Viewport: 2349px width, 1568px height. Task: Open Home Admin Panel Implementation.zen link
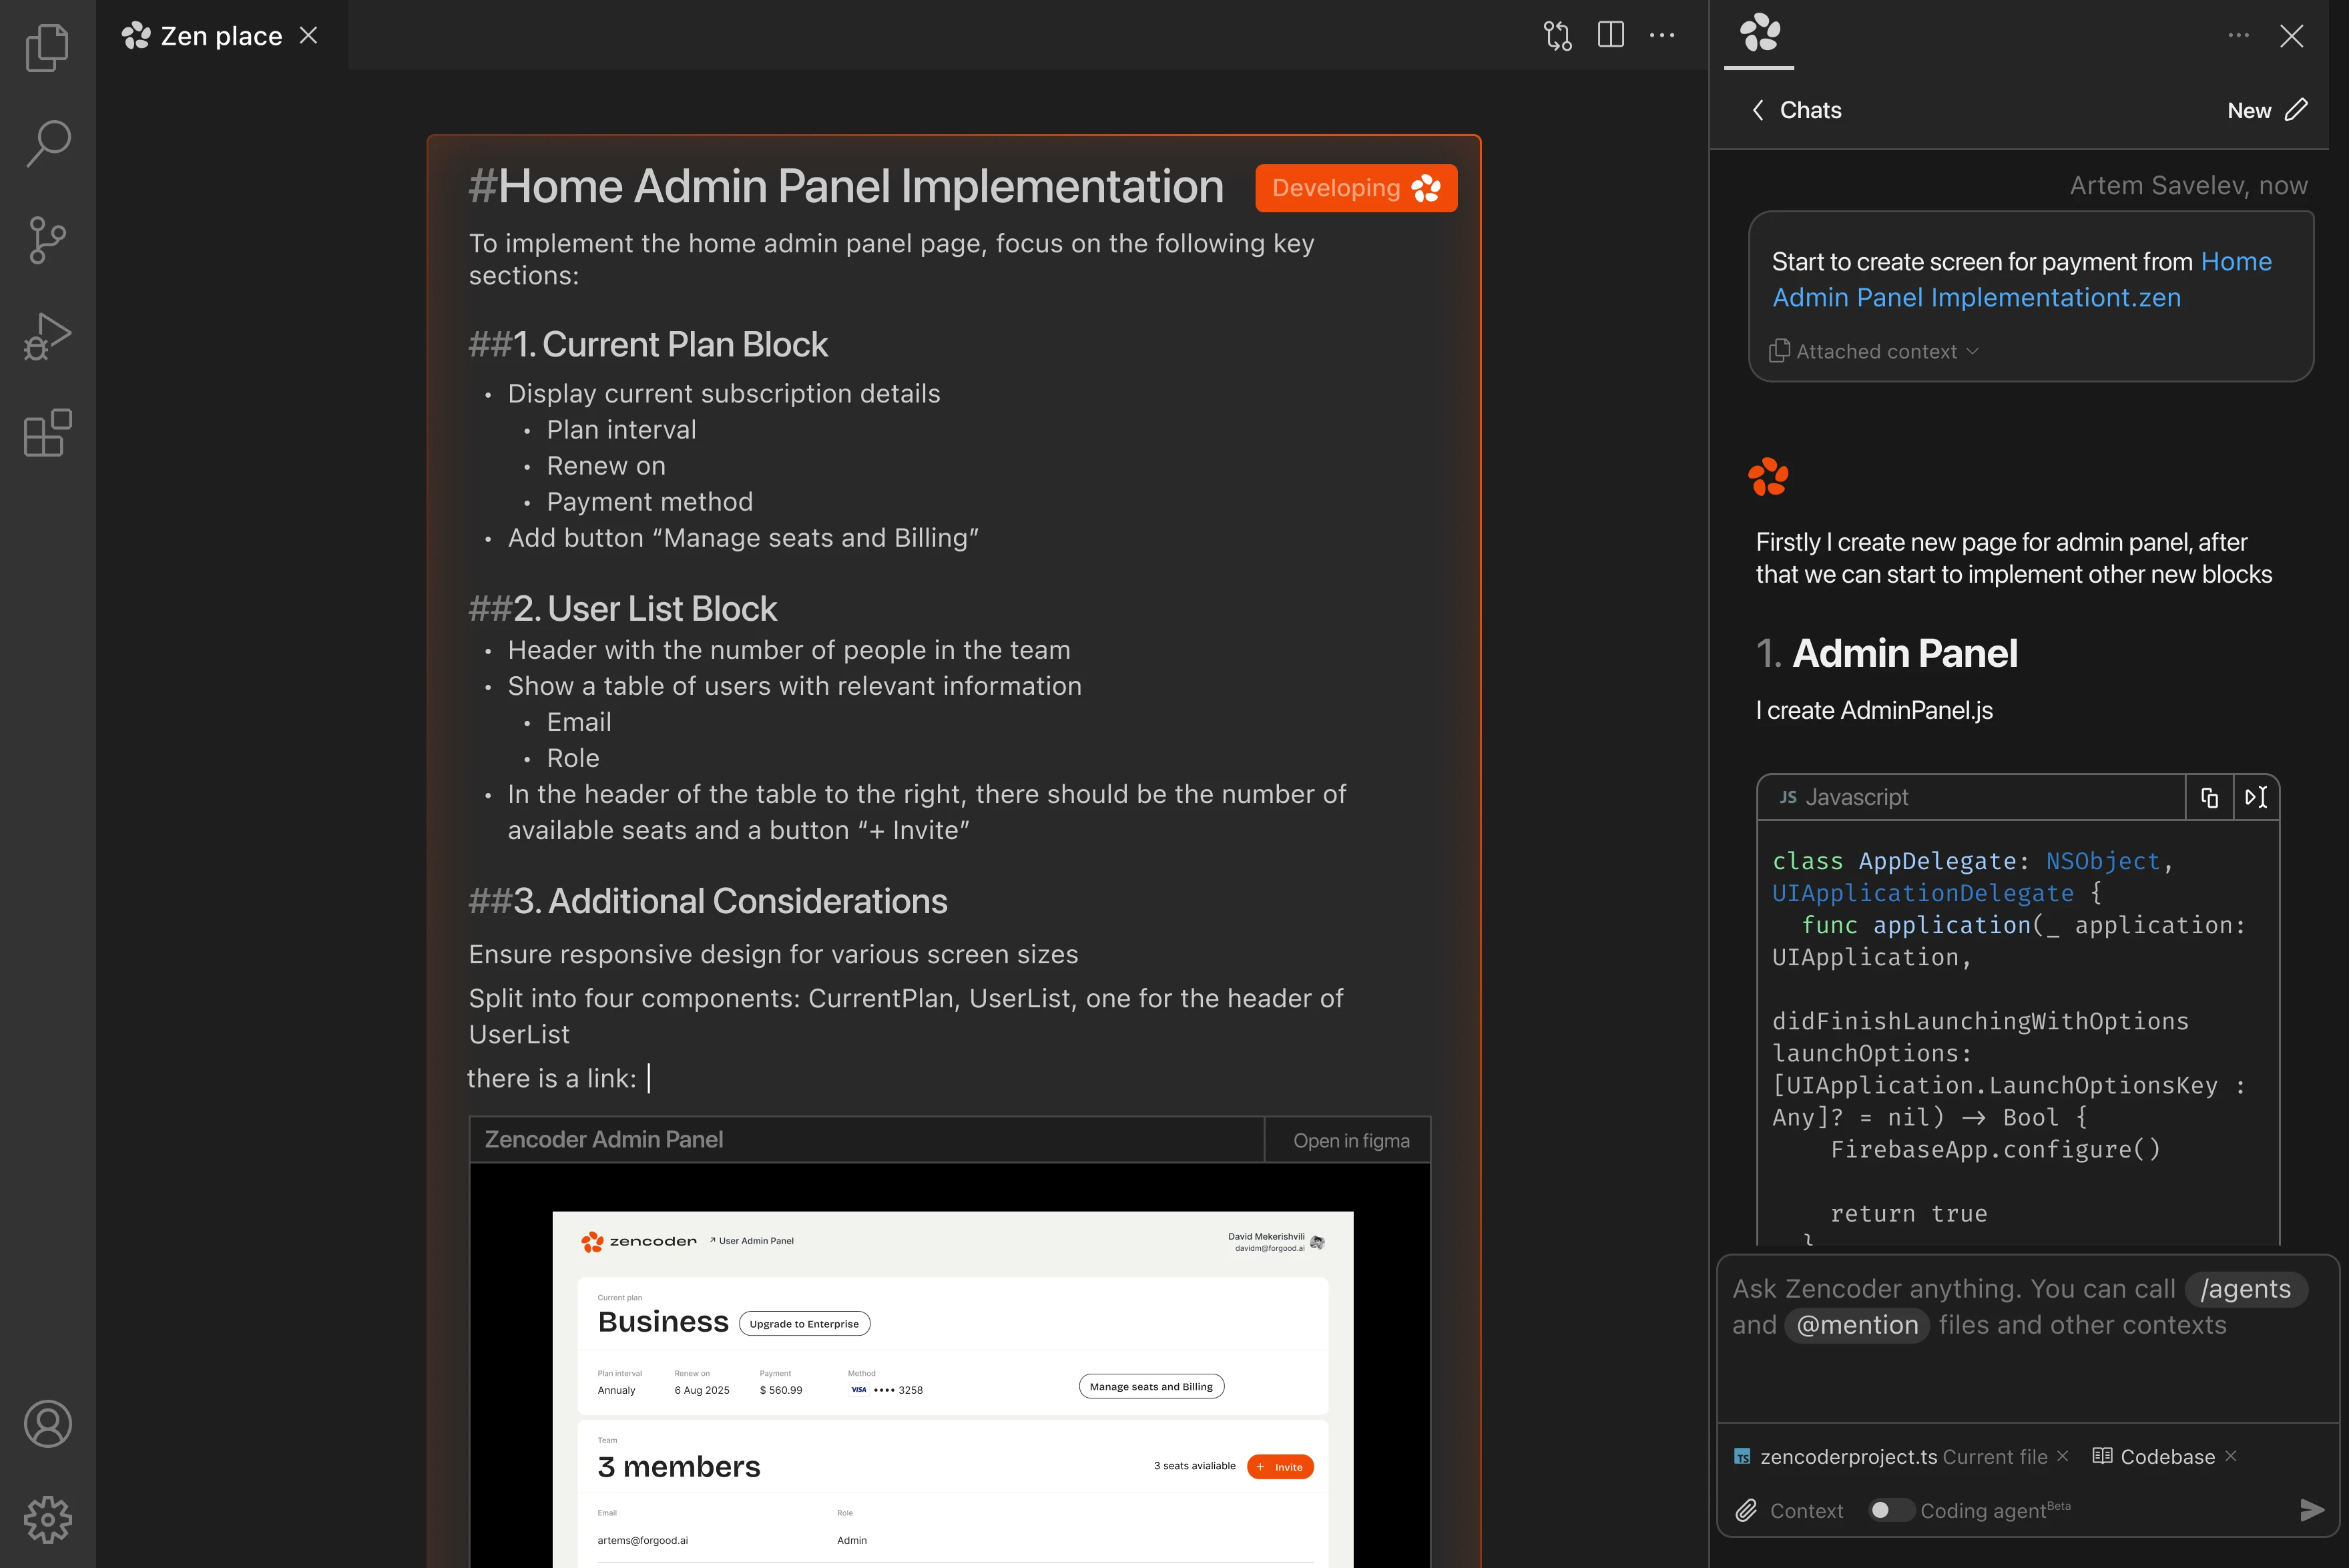pyautogui.click(x=2022, y=280)
